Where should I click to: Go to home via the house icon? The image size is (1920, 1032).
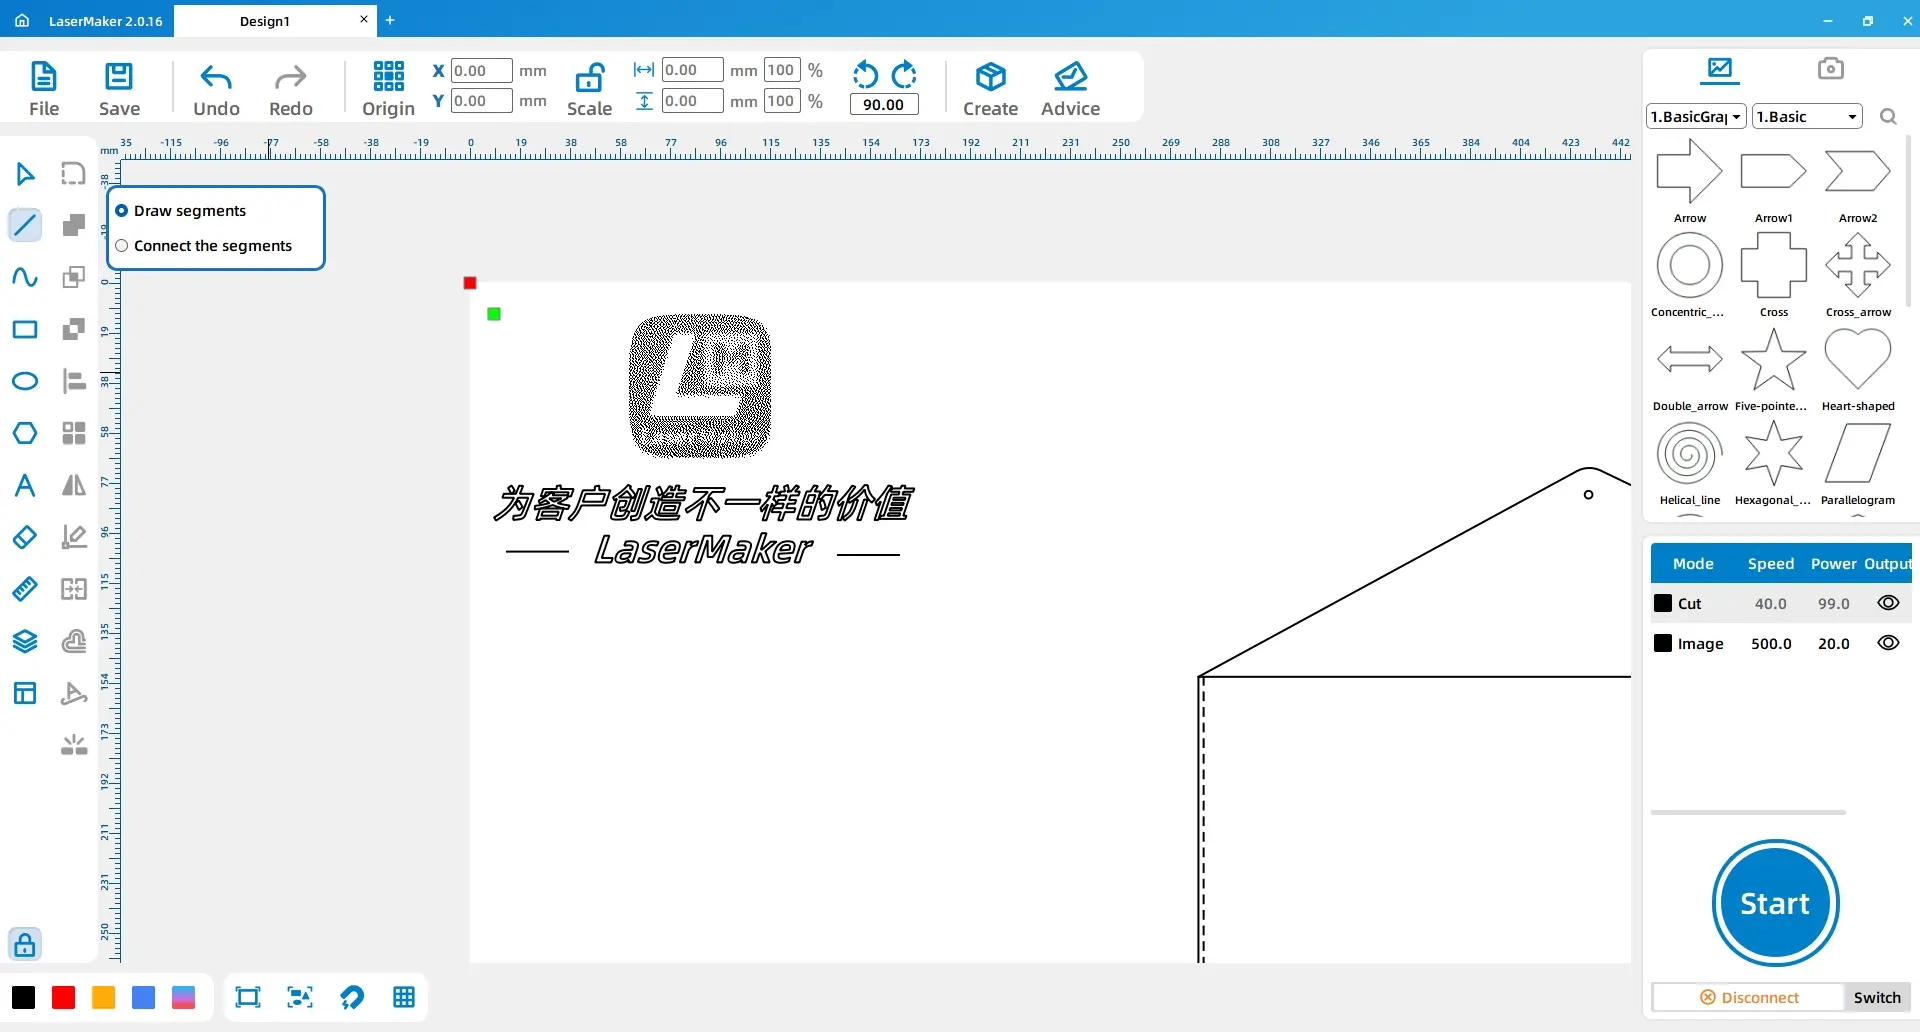pyautogui.click(x=22, y=20)
